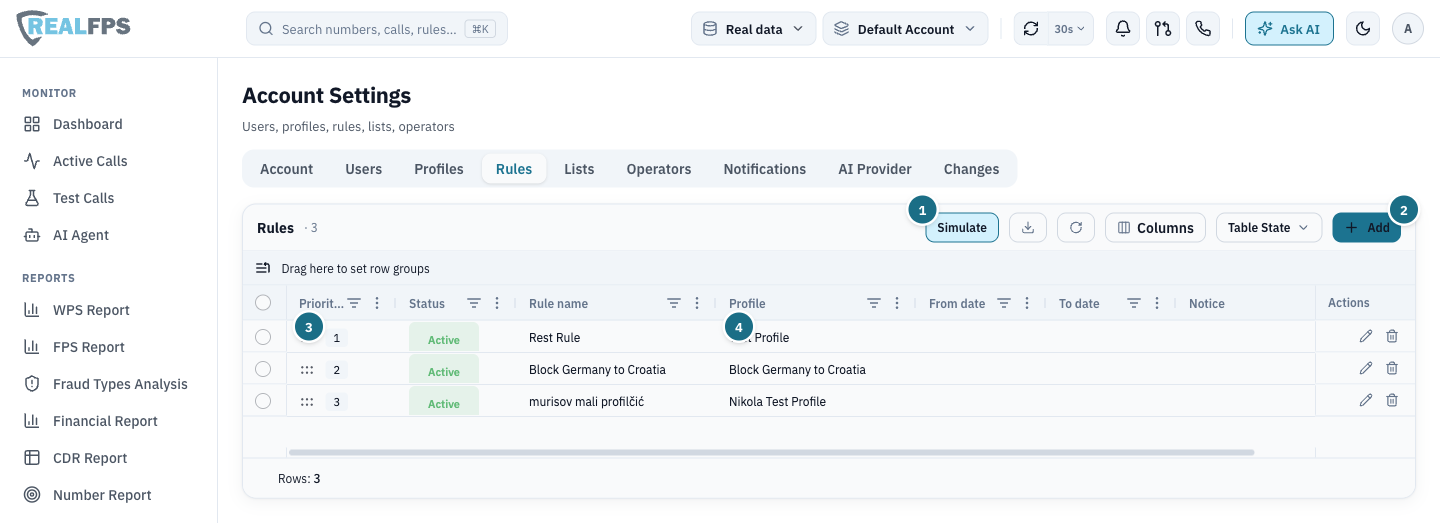Select Block Germany to Croatia checkbox

[x=263, y=369]
